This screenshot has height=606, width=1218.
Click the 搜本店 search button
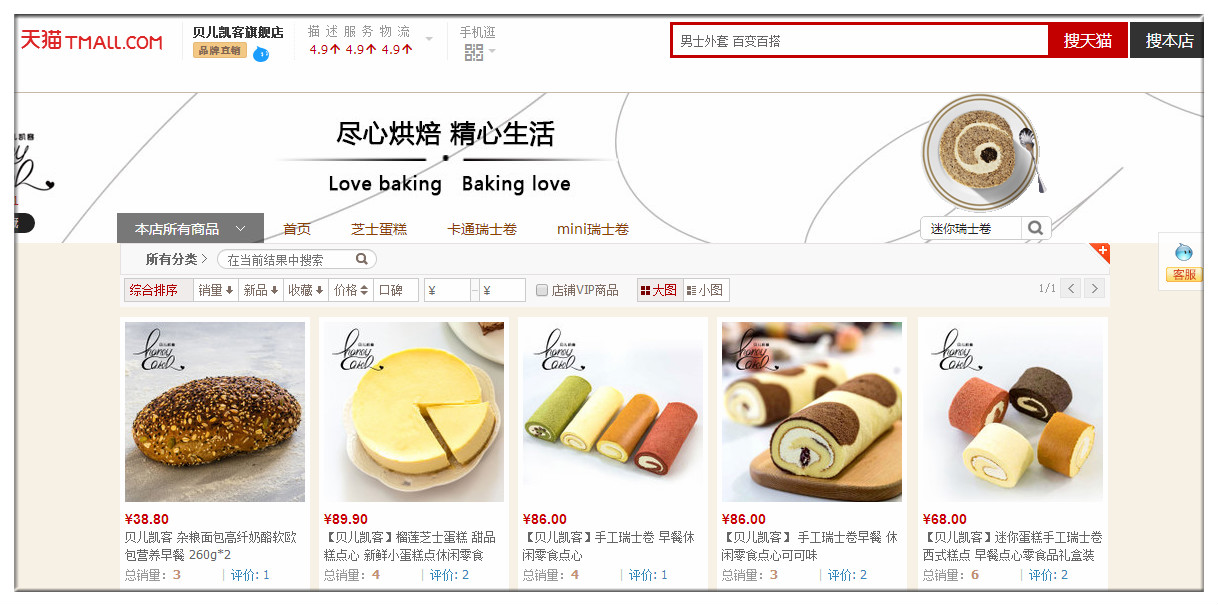(x=1168, y=40)
